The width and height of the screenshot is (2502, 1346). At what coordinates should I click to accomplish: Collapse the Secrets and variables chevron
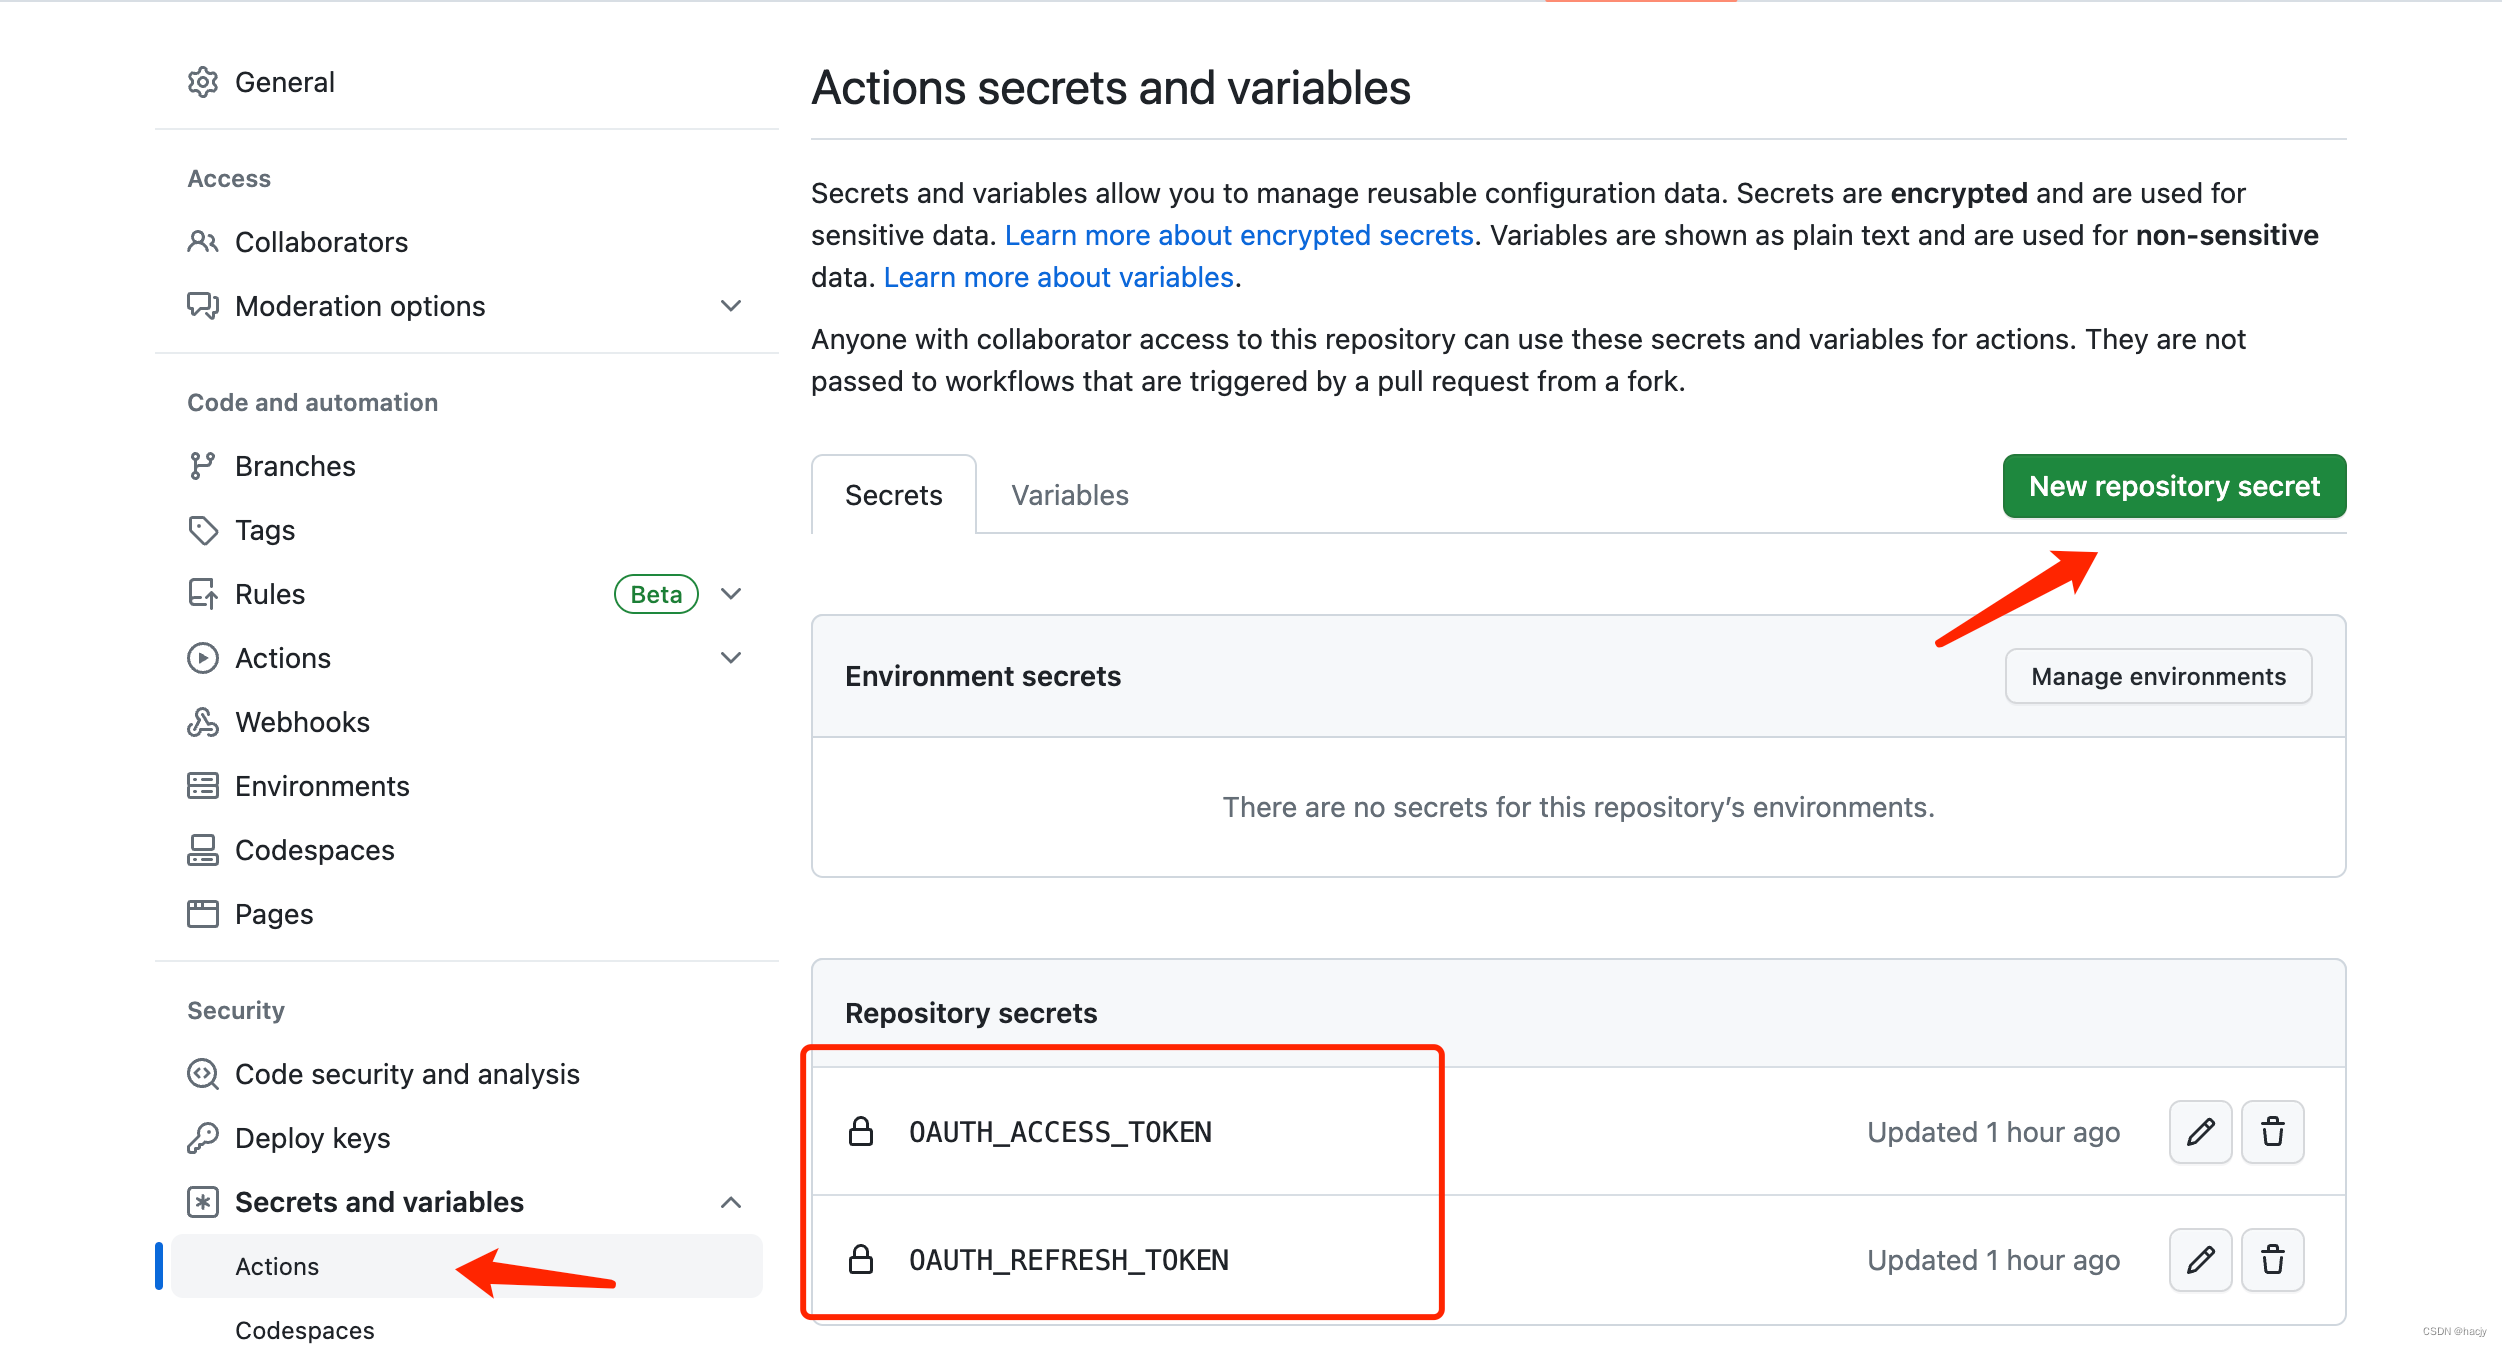pos(731,1202)
